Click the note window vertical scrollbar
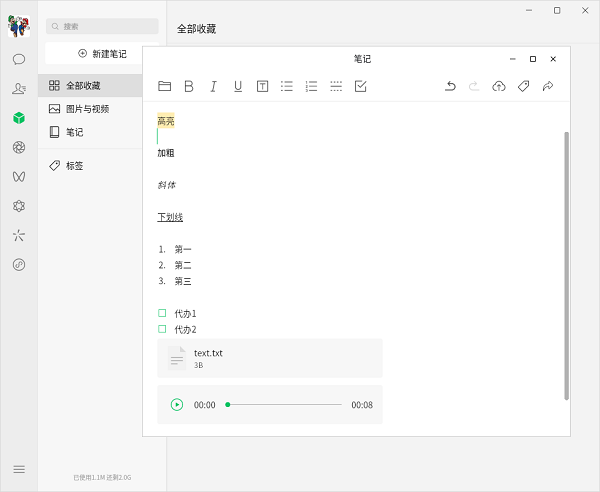The image size is (600, 492). (x=567, y=266)
